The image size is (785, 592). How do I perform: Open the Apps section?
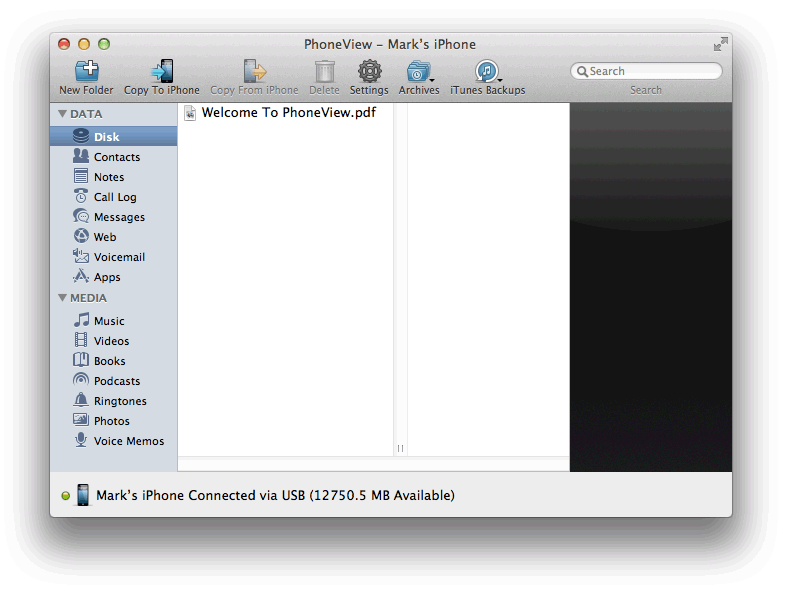click(x=107, y=277)
